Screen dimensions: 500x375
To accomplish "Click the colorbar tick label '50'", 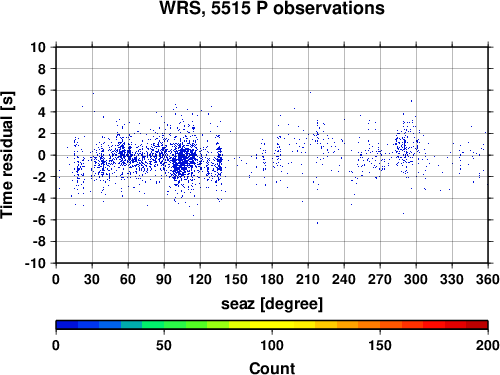I will (164, 345).
